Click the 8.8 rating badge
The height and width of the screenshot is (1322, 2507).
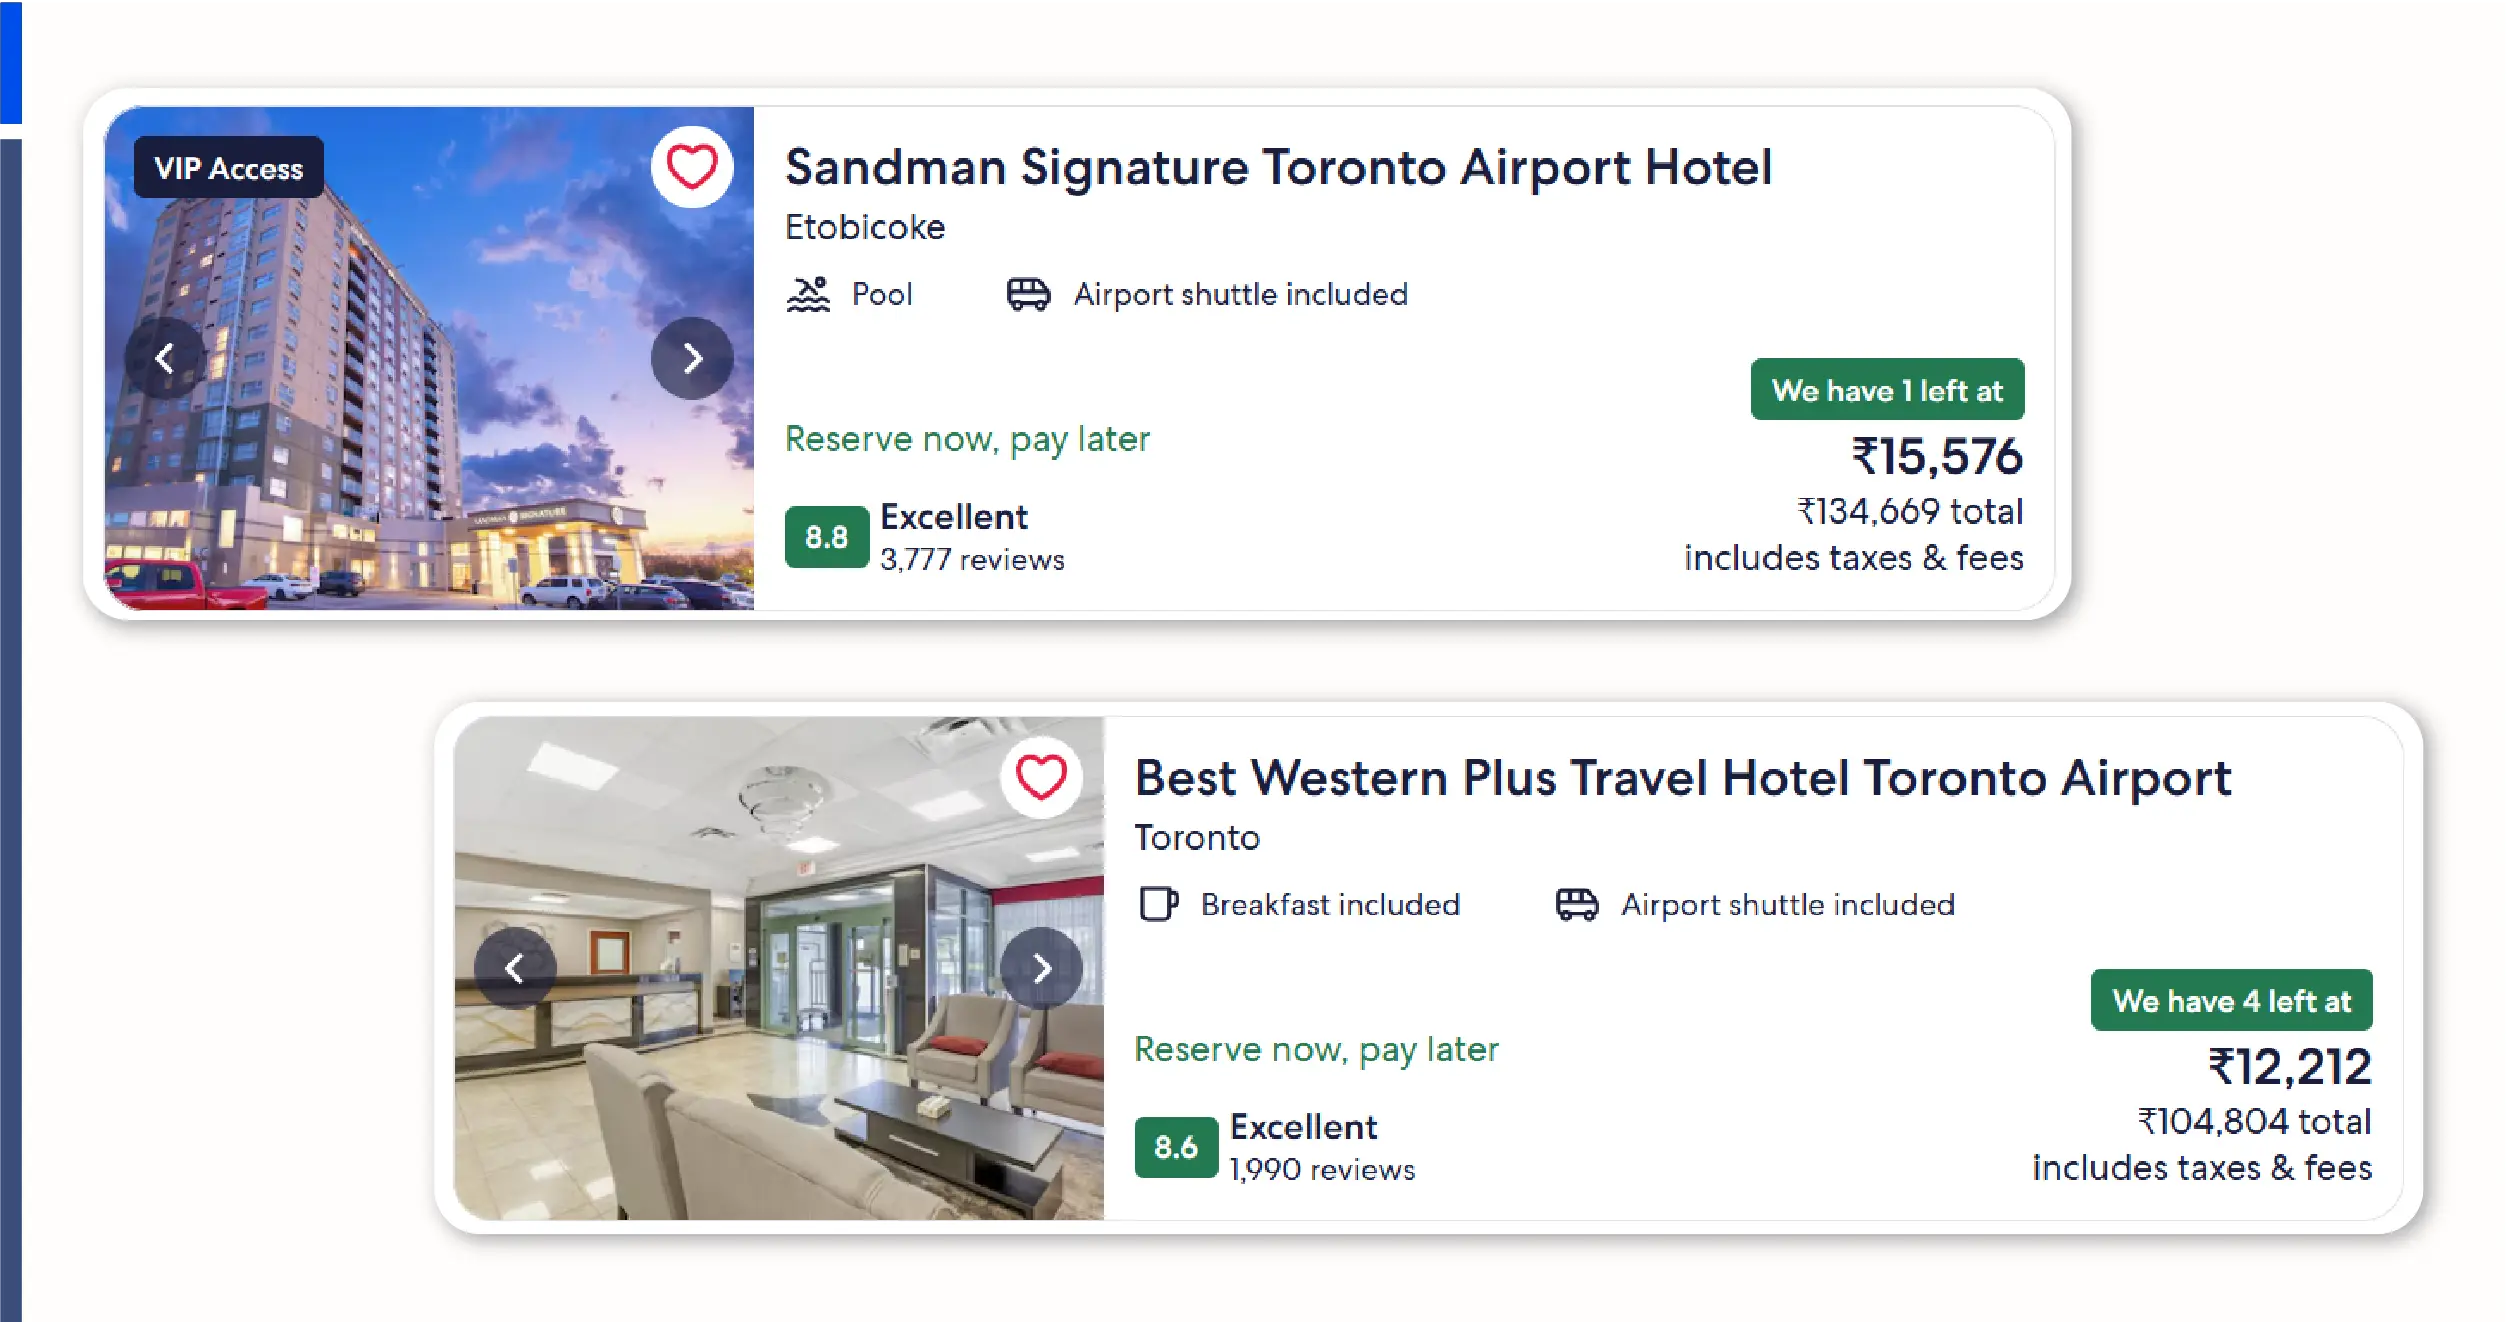coord(826,537)
